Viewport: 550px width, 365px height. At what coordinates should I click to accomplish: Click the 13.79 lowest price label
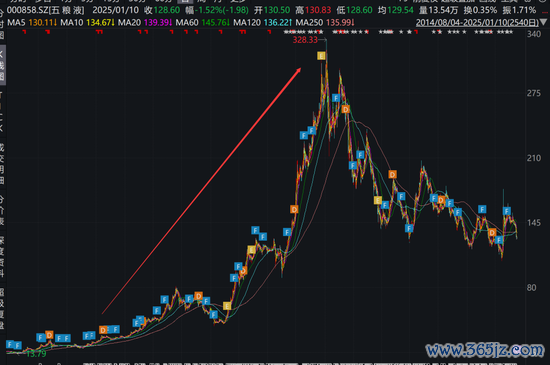click(36, 354)
